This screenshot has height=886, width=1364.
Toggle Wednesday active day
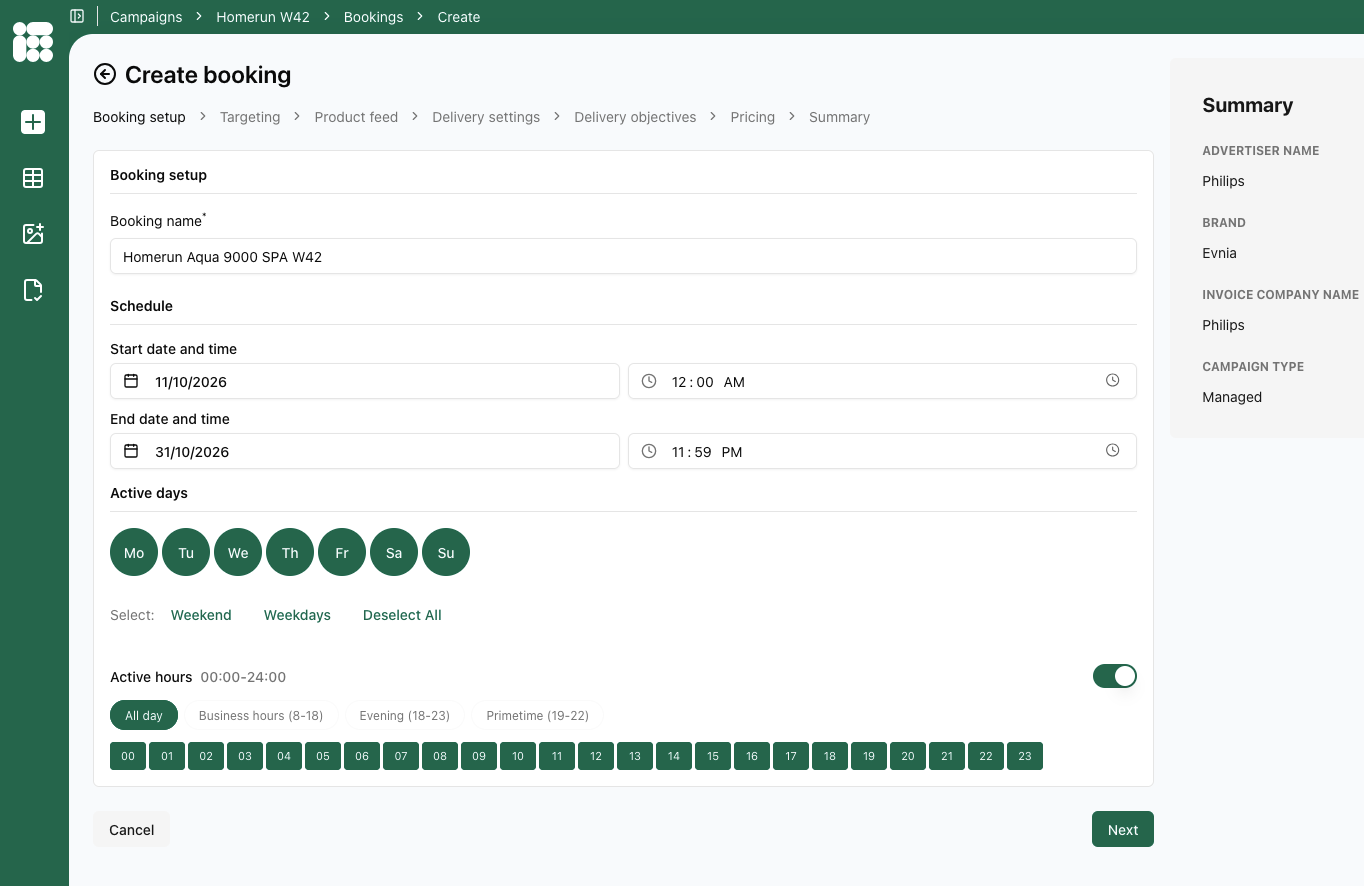pyautogui.click(x=238, y=552)
